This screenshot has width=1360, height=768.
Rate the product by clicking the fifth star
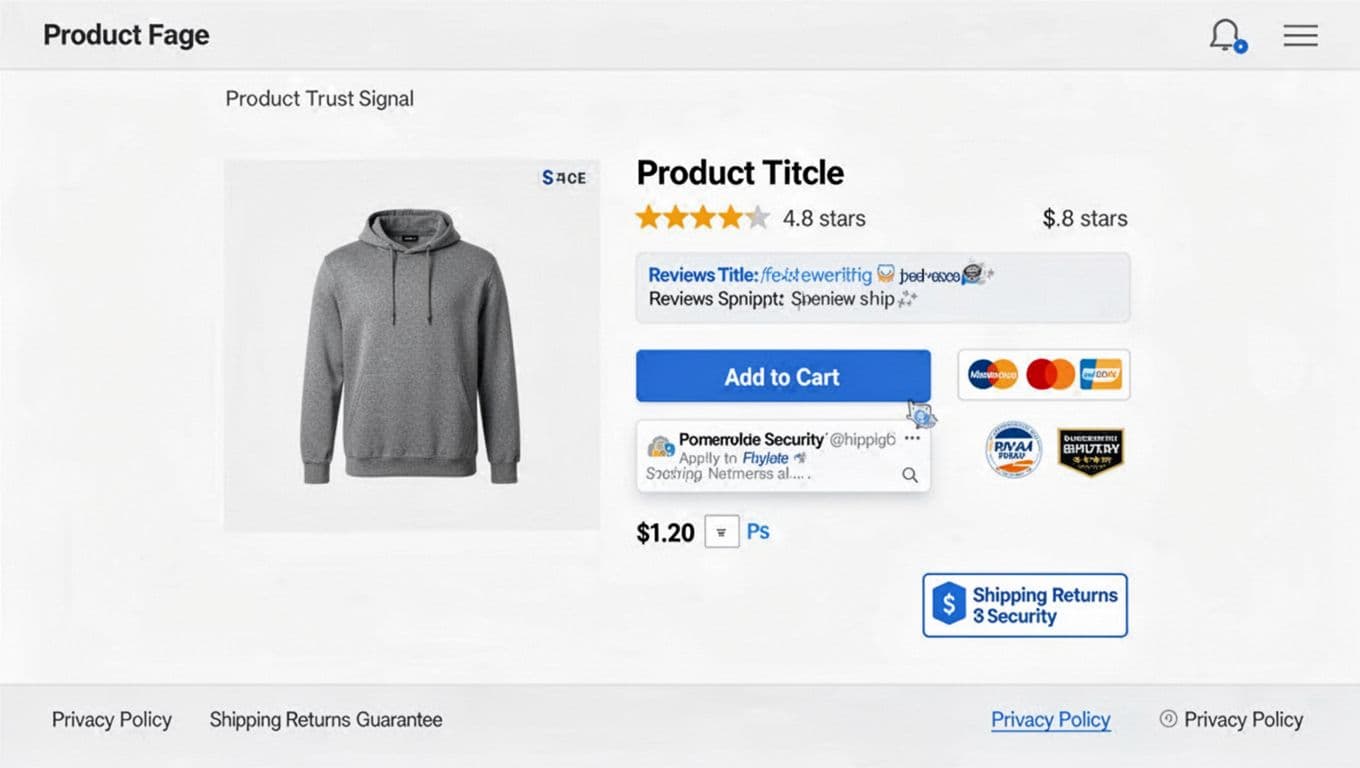pyautogui.click(x=757, y=217)
